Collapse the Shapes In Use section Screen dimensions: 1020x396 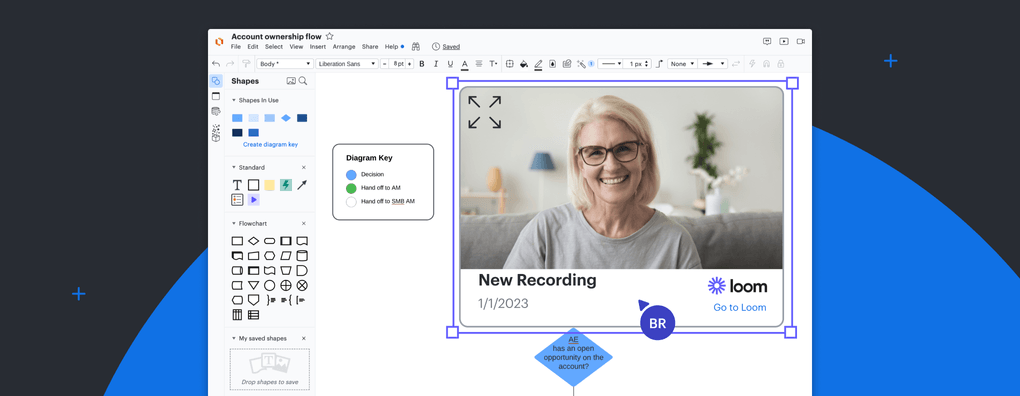234,100
